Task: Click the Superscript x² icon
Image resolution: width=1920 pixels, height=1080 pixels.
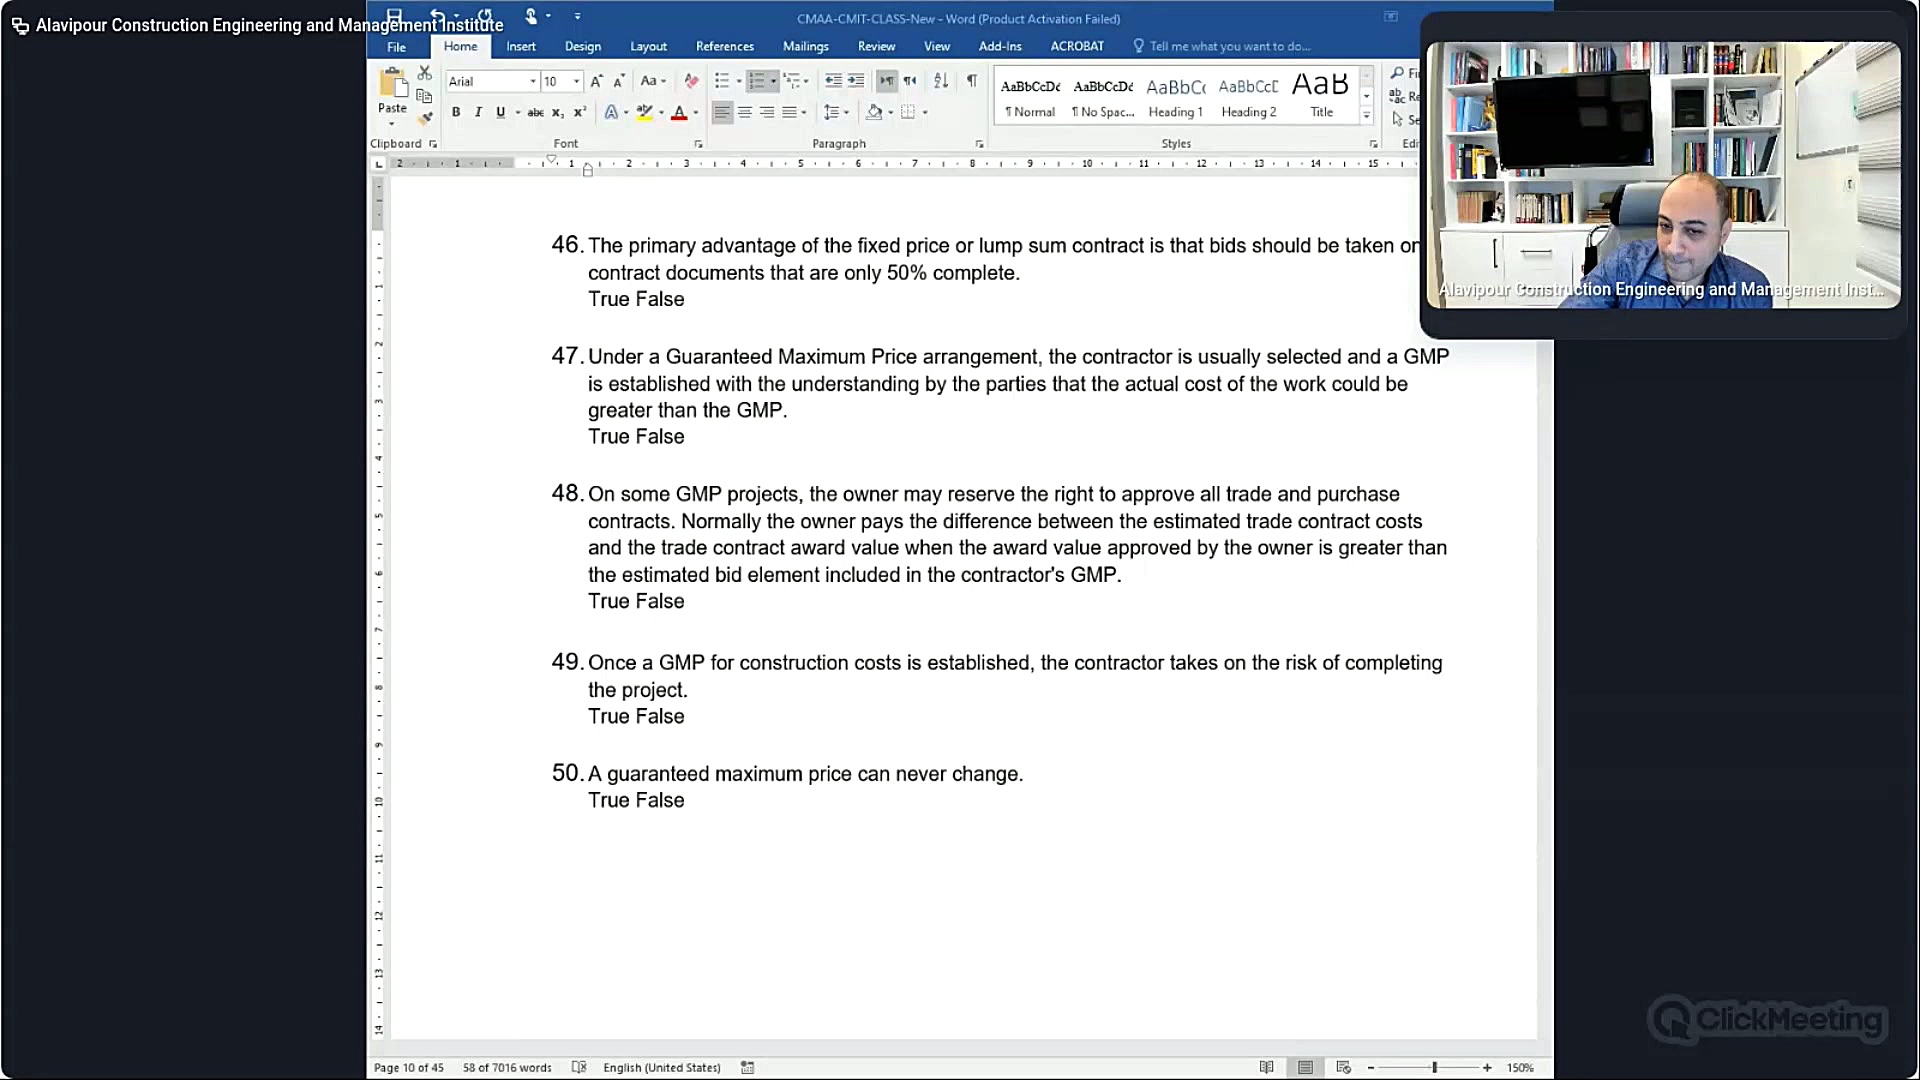Action: tap(580, 112)
